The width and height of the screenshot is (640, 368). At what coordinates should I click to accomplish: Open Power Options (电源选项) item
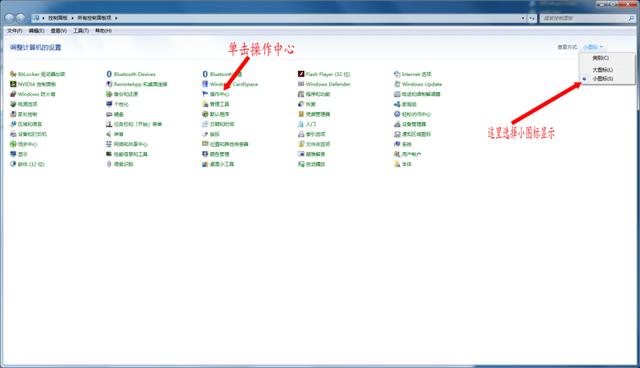[24, 104]
